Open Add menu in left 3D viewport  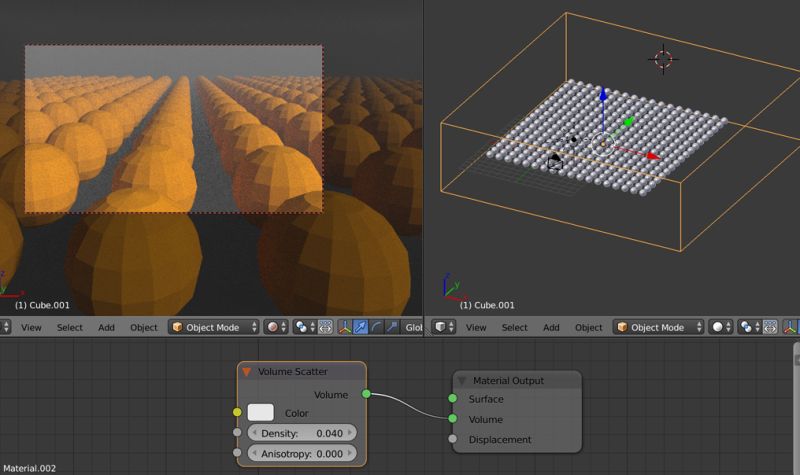click(106, 328)
